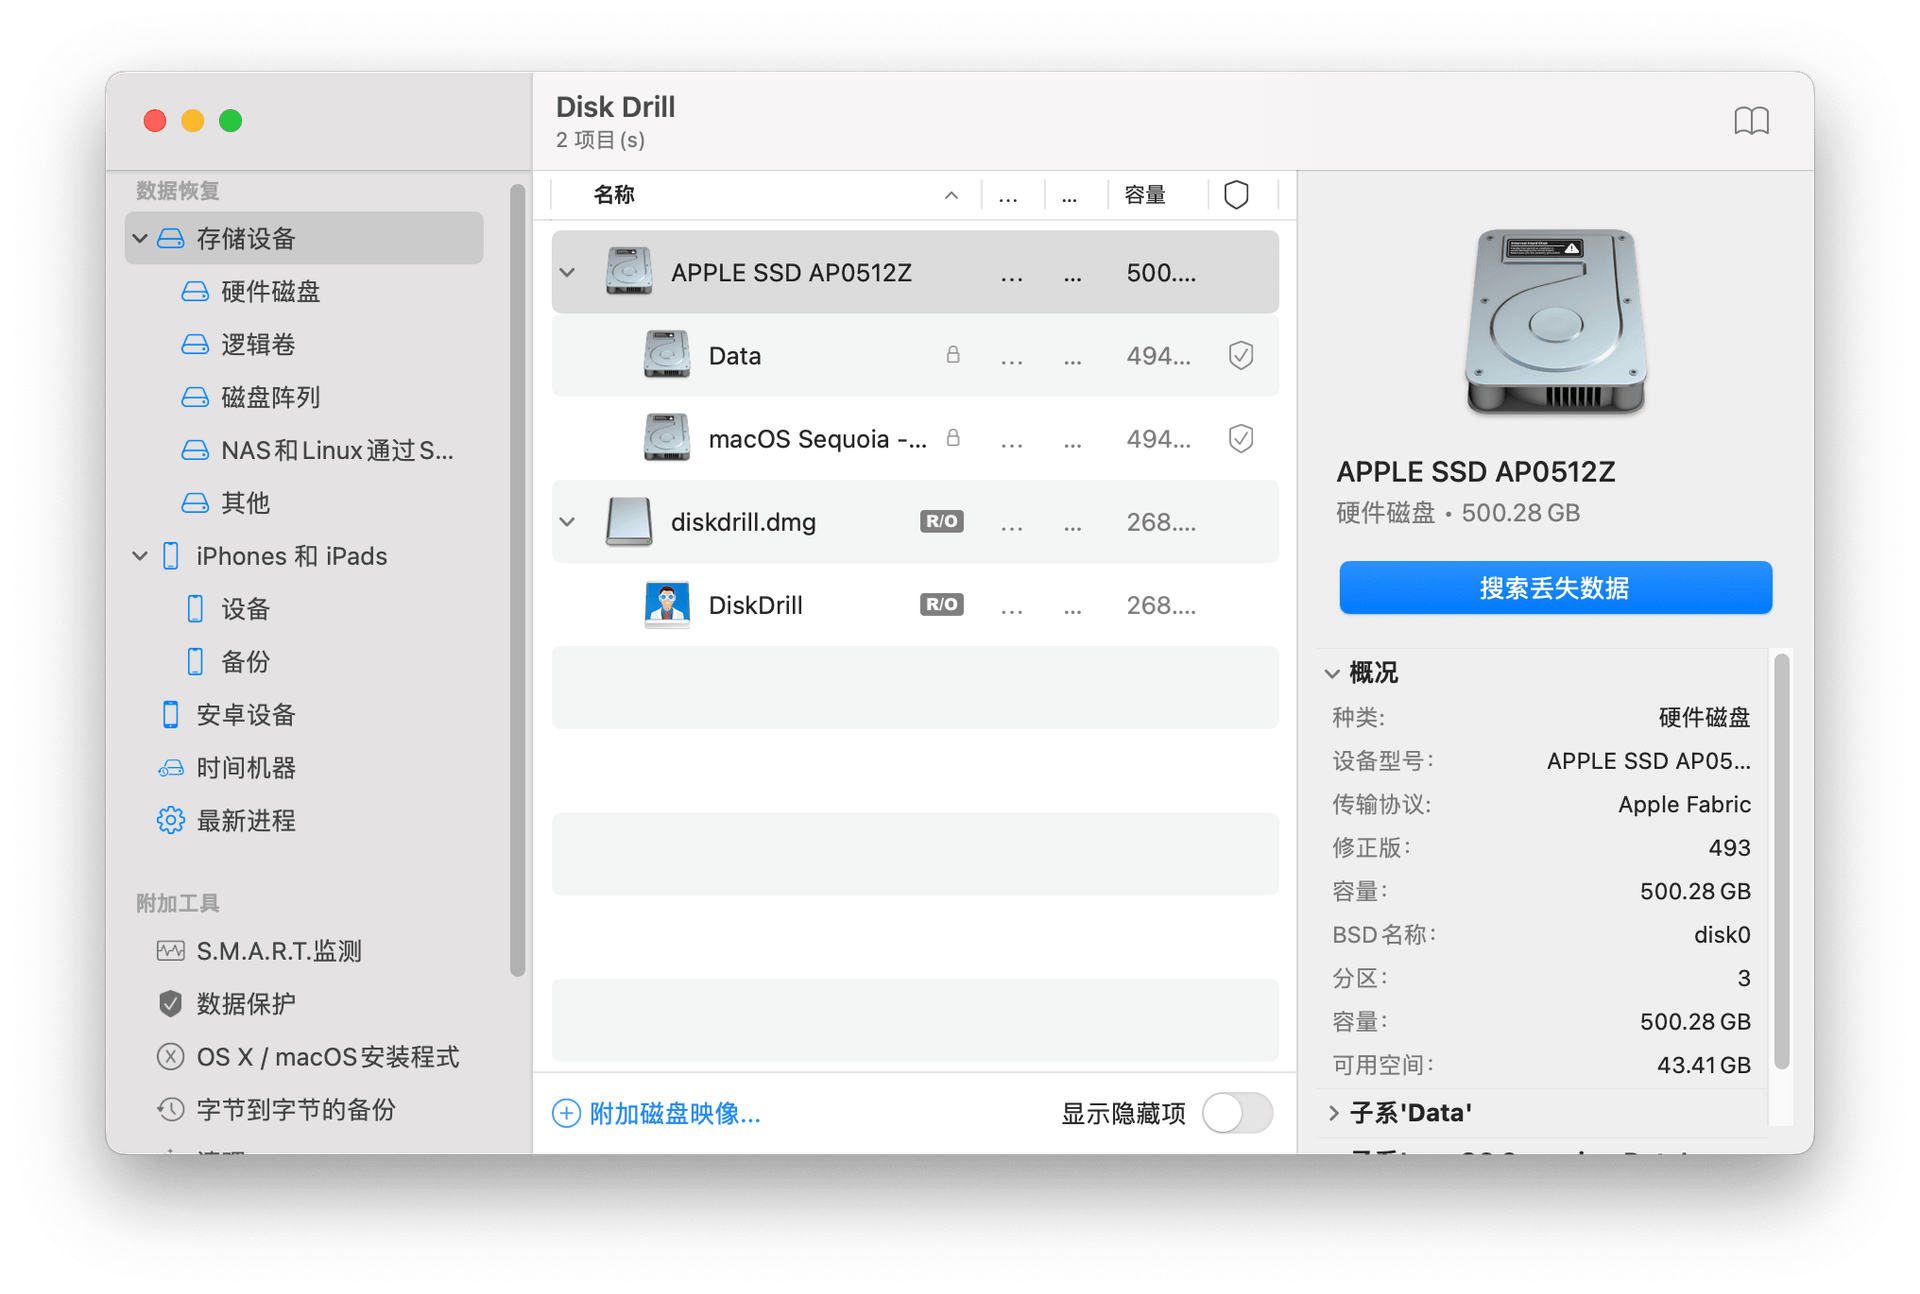Toggle the 显示隐藏项 switch
1920x1294 pixels.
(x=1237, y=1113)
